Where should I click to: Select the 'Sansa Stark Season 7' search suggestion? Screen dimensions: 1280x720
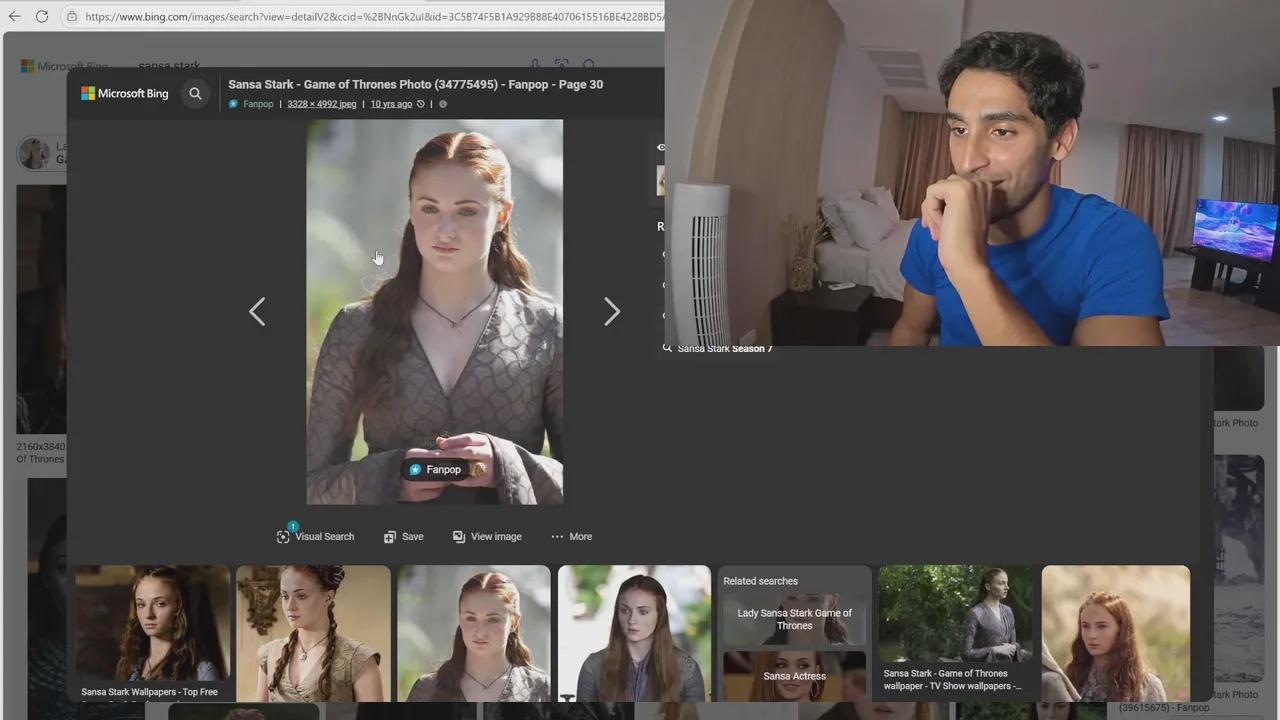(725, 348)
